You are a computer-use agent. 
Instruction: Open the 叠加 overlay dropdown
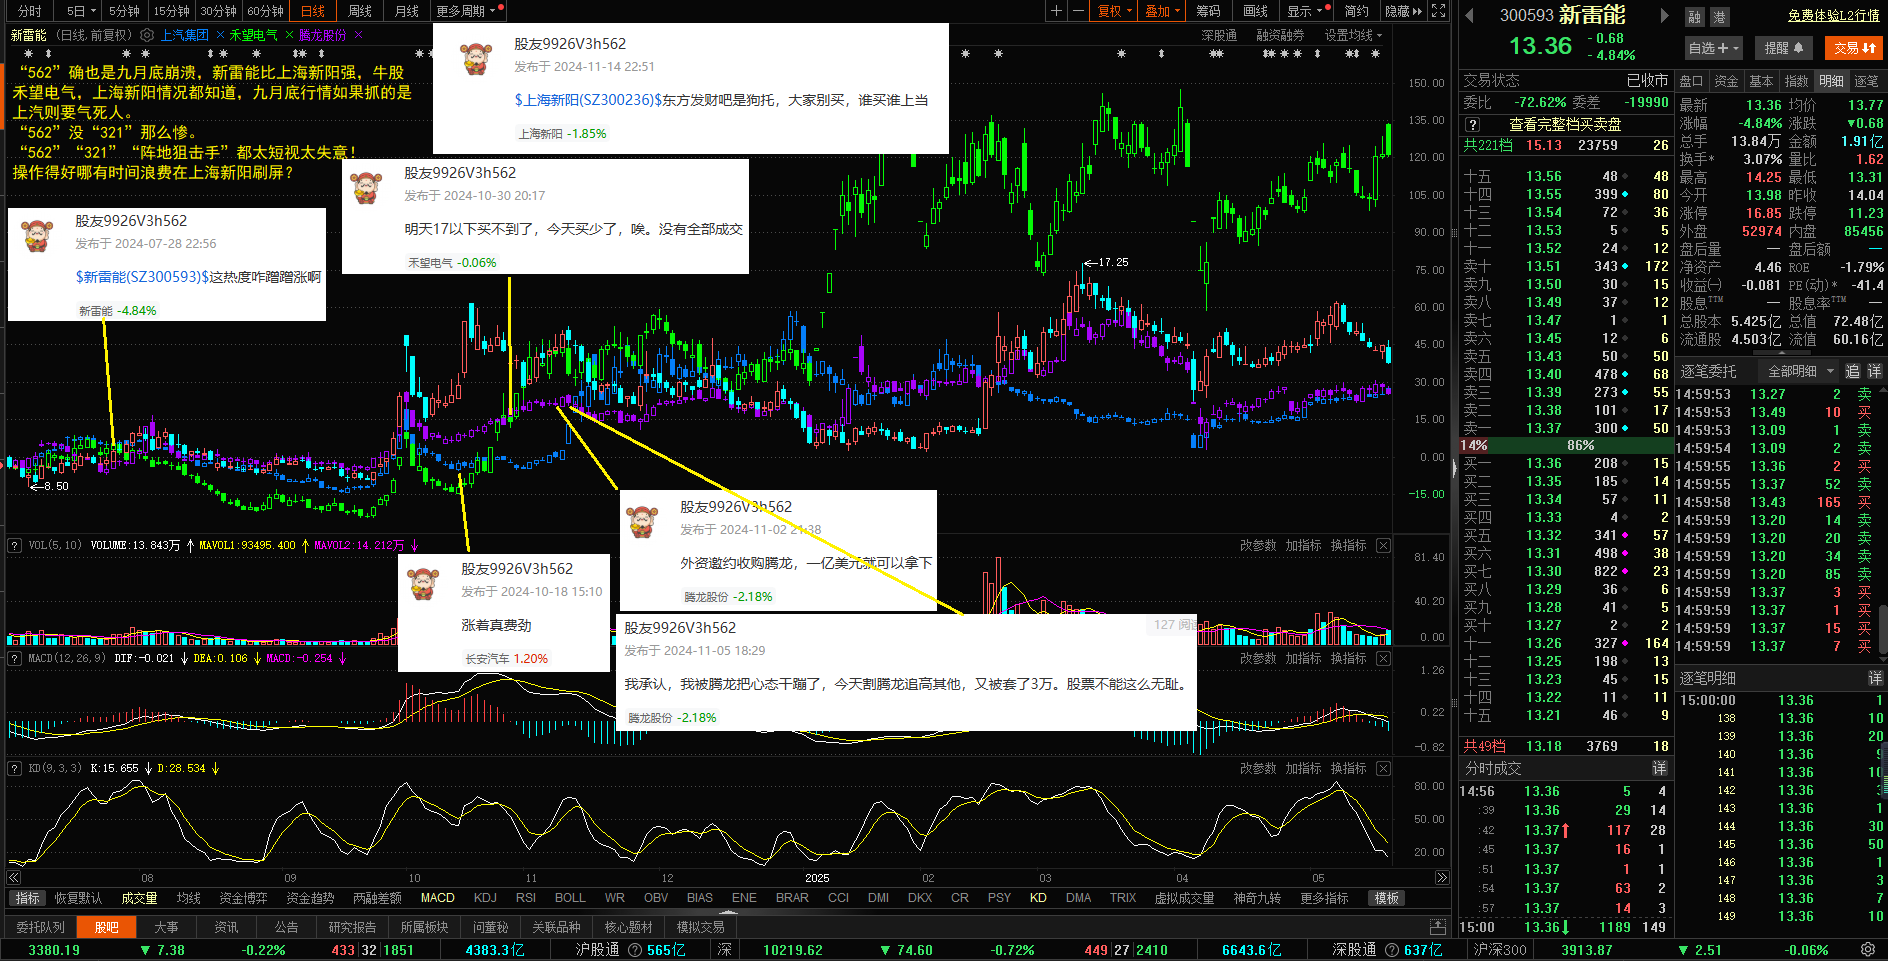click(1163, 11)
